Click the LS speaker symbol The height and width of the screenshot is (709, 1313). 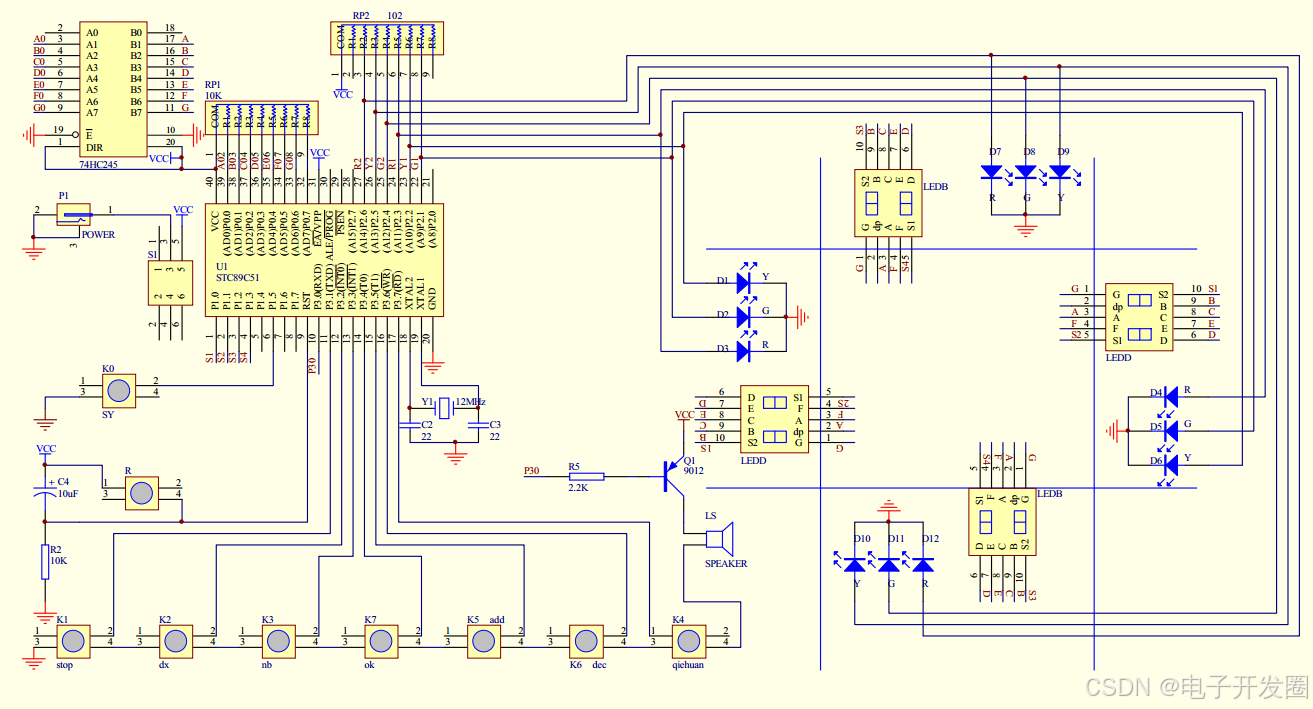(x=720, y=540)
